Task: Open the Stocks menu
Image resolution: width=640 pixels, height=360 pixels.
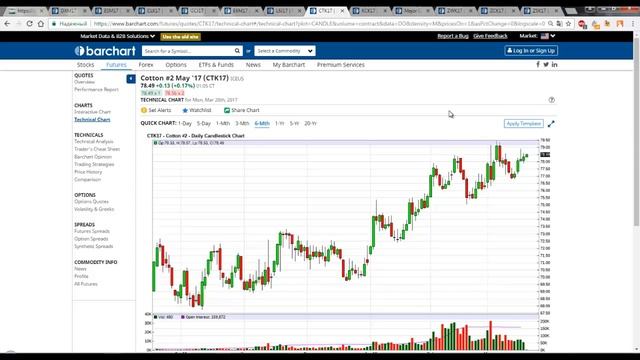Action: point(85,65)
